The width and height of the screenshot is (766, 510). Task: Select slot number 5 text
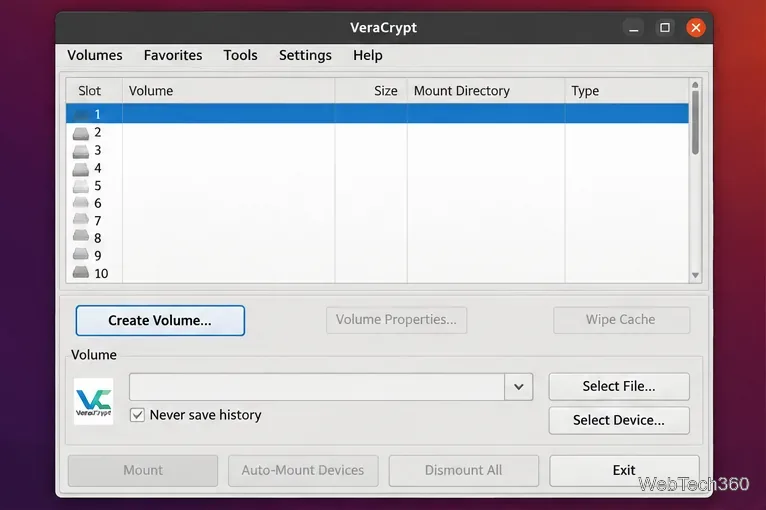pos(98,186)
